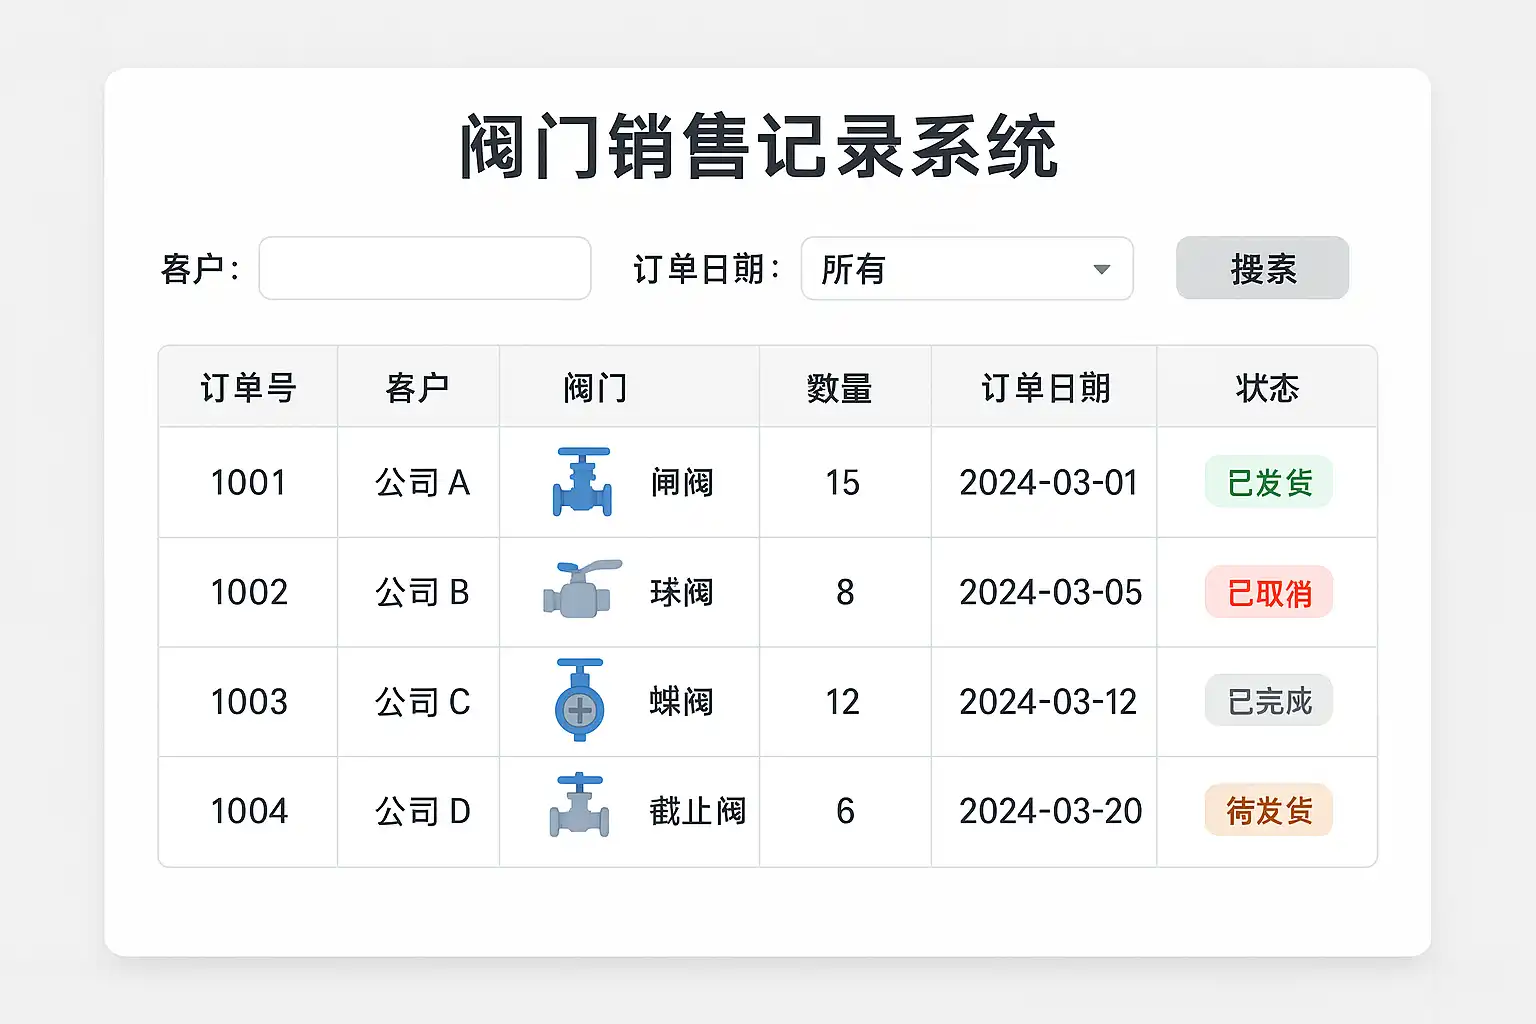Click the dropdown arrow next to 所有
This screenshot has width=1536, height=1024.
(1102, 269)
